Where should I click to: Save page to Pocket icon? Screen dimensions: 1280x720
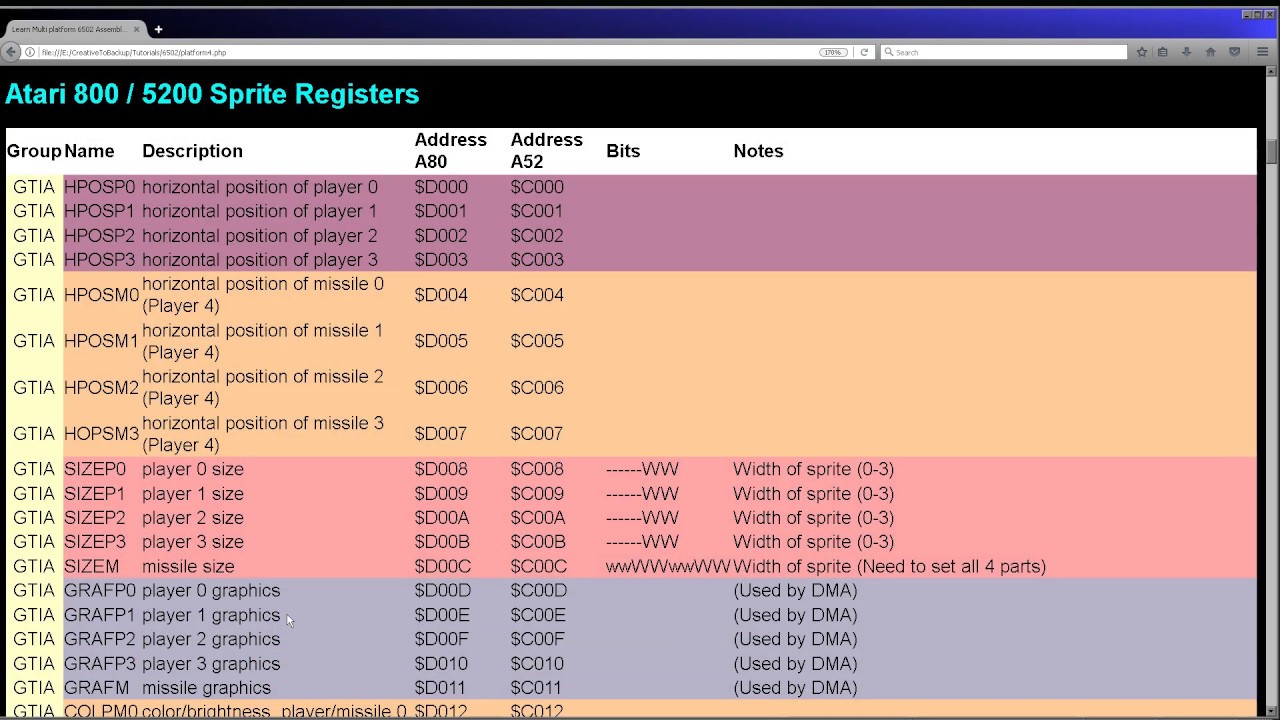click(1234, 52)
